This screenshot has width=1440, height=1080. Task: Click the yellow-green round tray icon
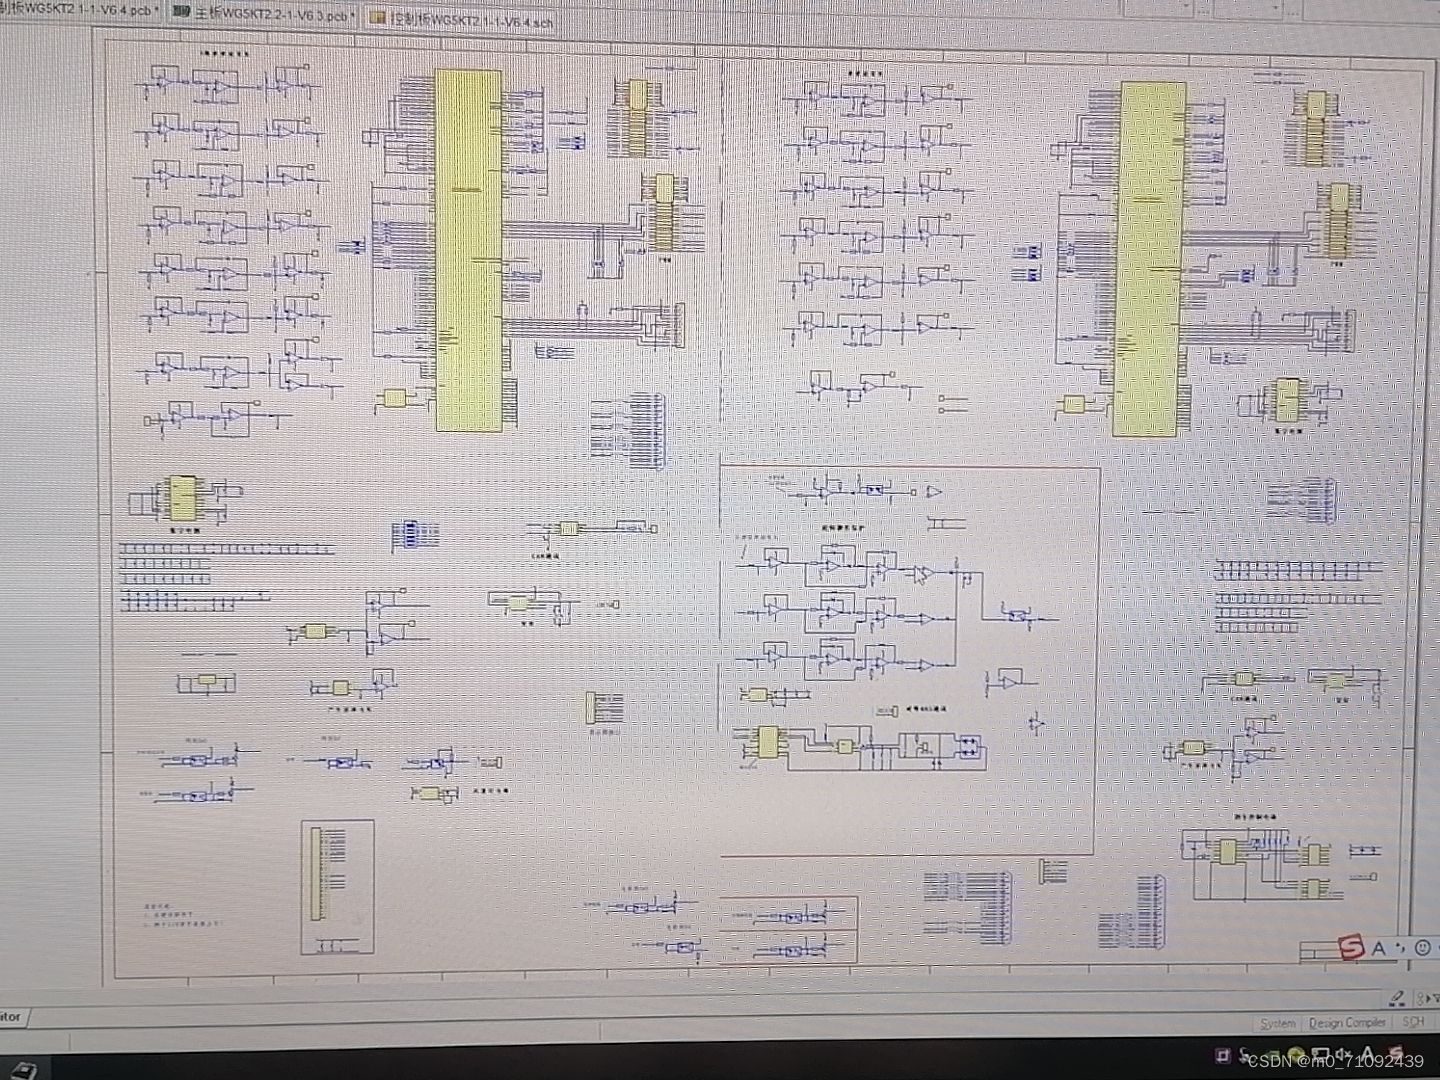(1296, 1055)
